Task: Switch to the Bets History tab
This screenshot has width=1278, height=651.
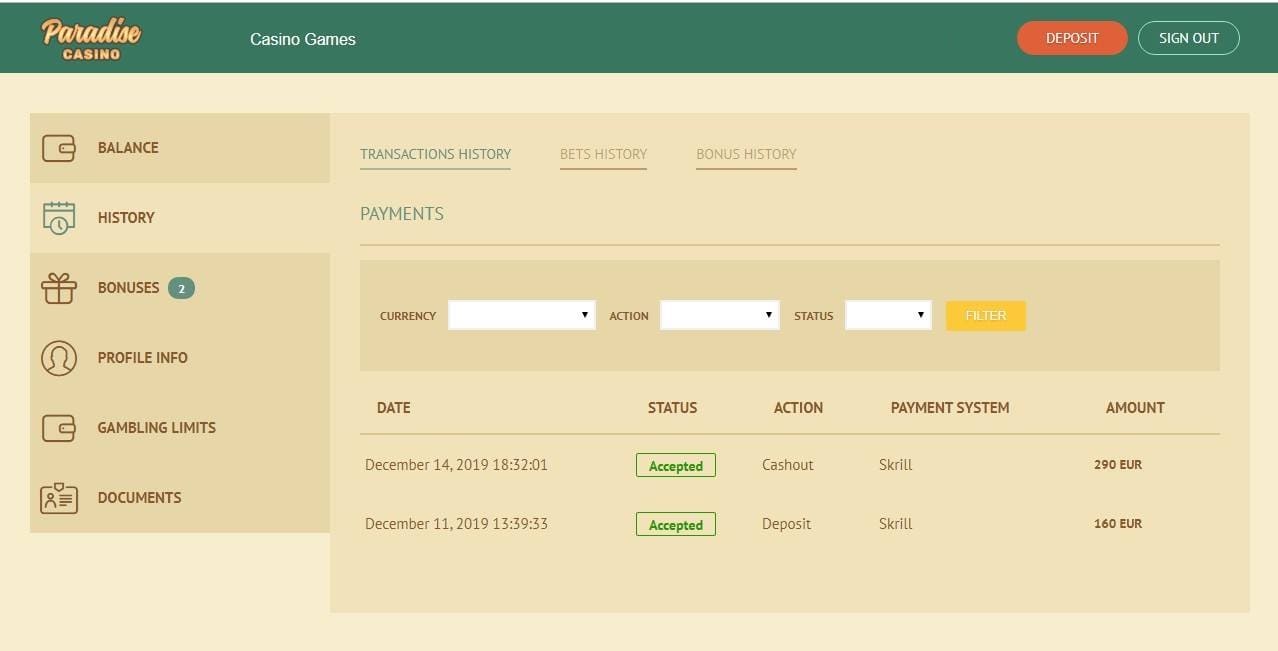Action: 603,154
